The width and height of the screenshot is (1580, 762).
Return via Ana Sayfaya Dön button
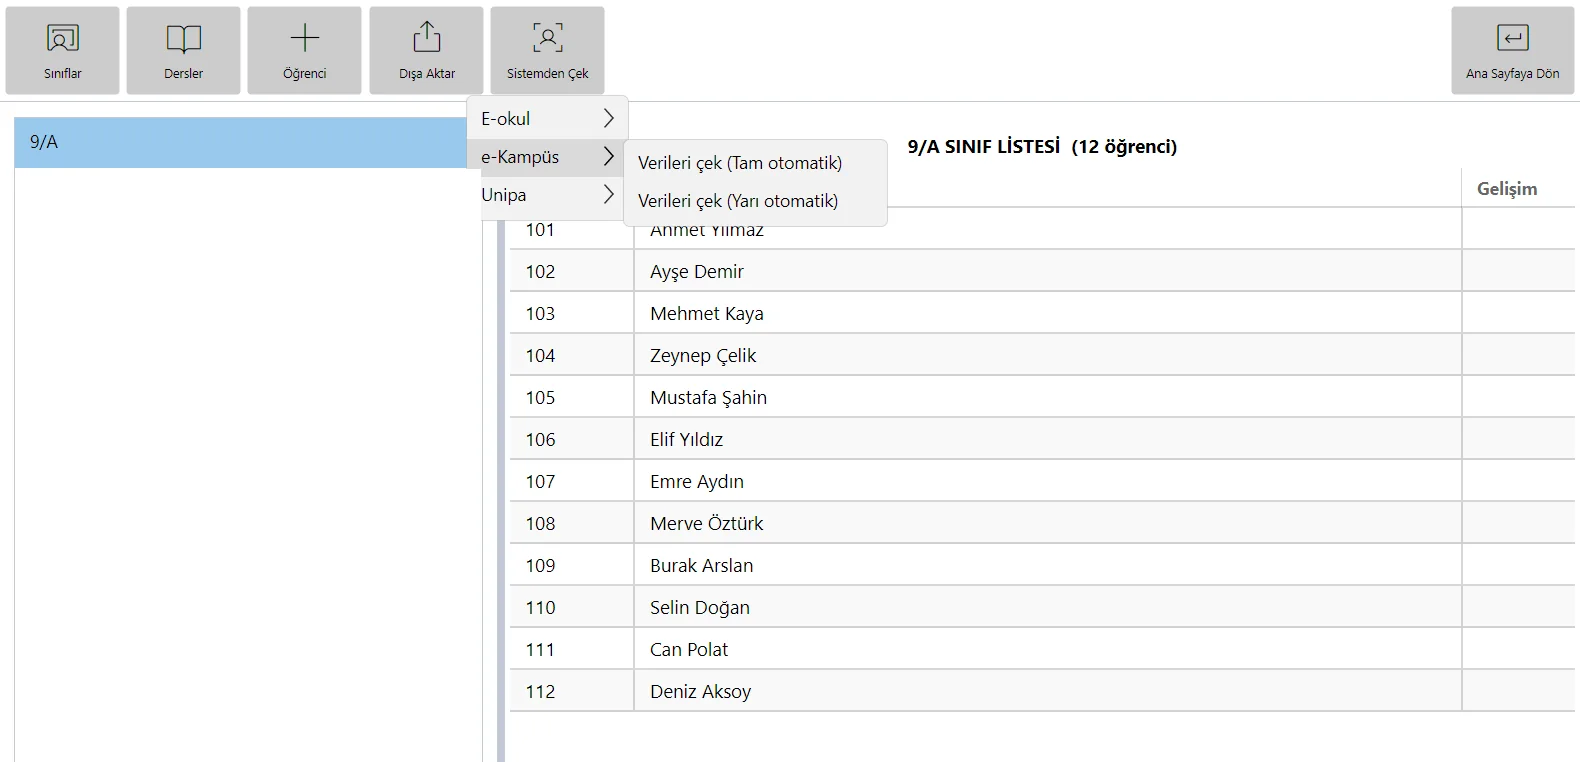point(1513,50)
